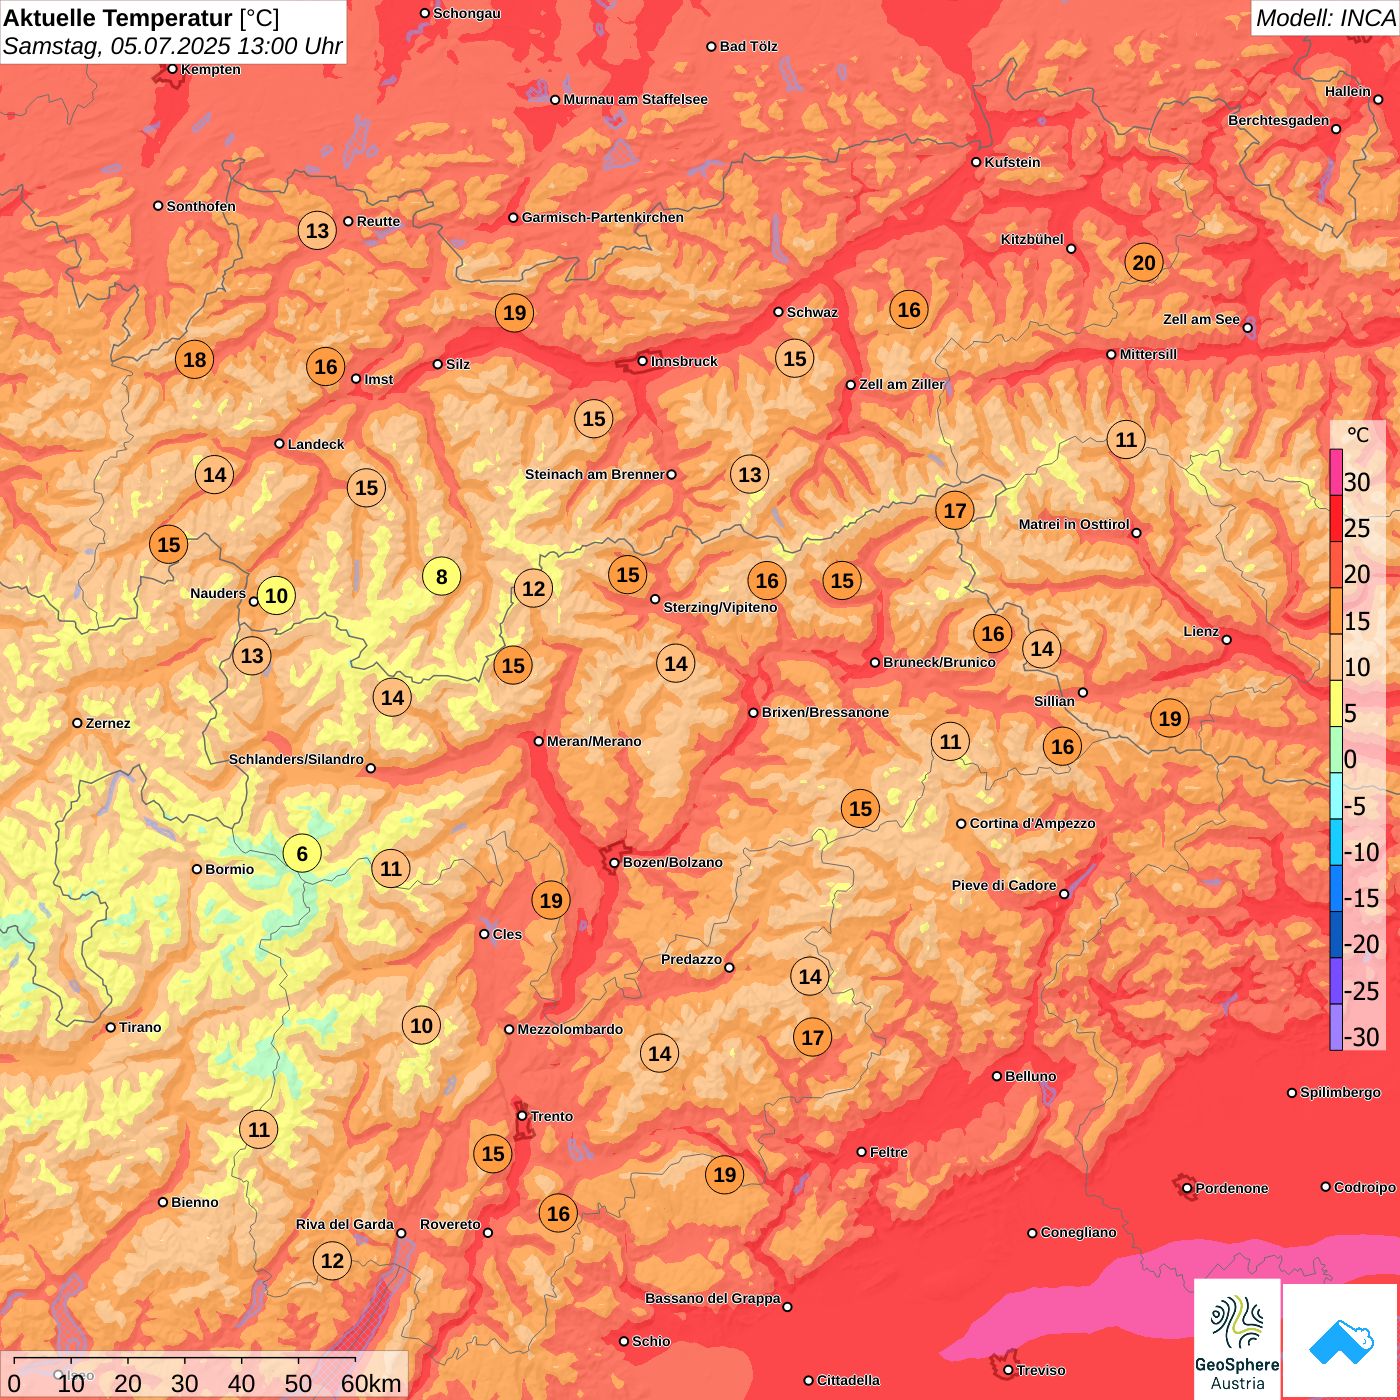
Task: Click the Trento city label
Action: [552, 1116]
